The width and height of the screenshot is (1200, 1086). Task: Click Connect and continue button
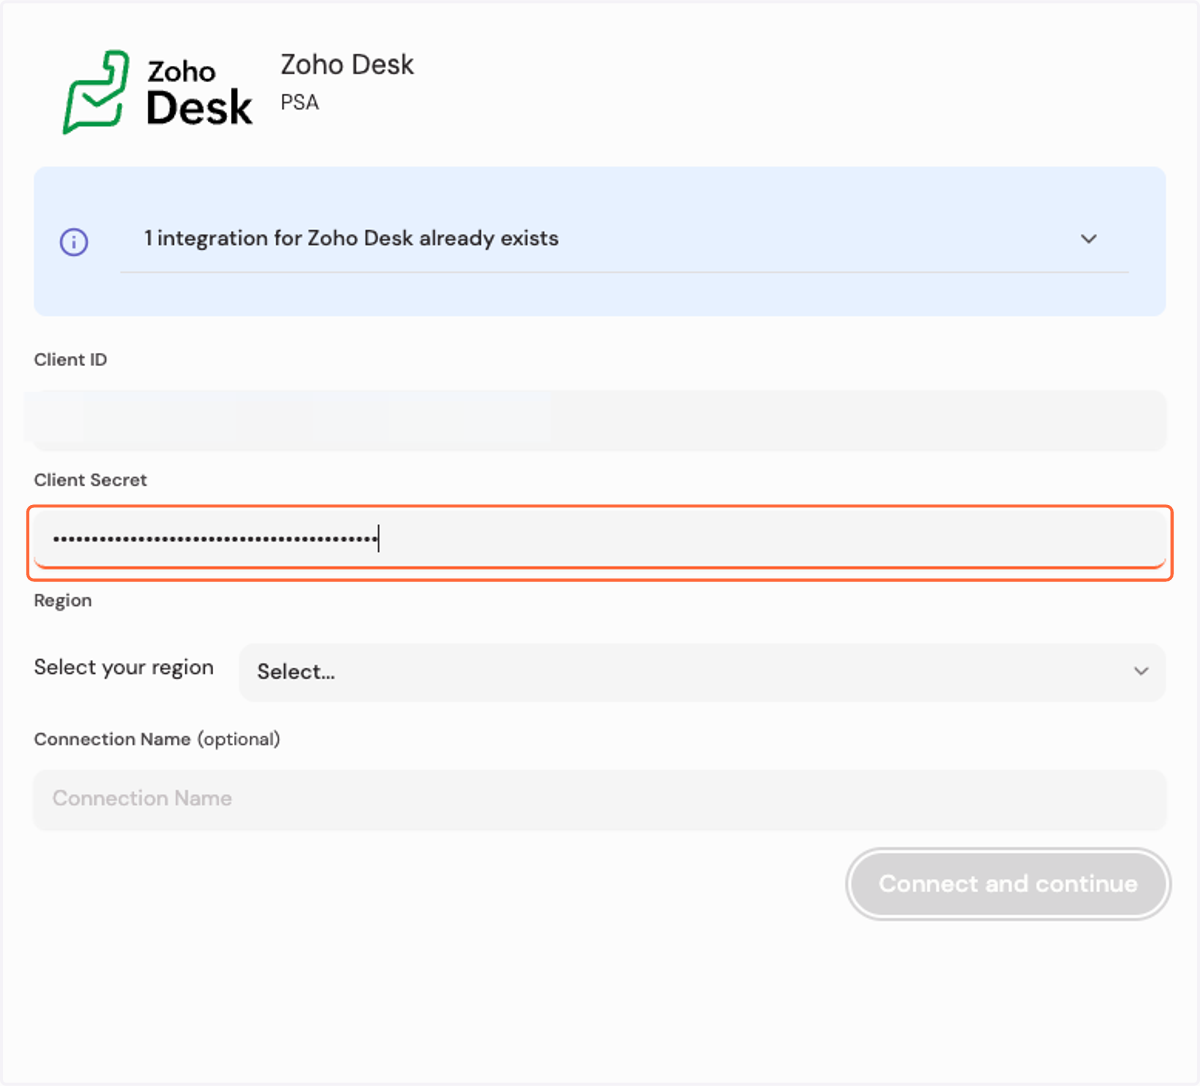(x=1008, y=884)
